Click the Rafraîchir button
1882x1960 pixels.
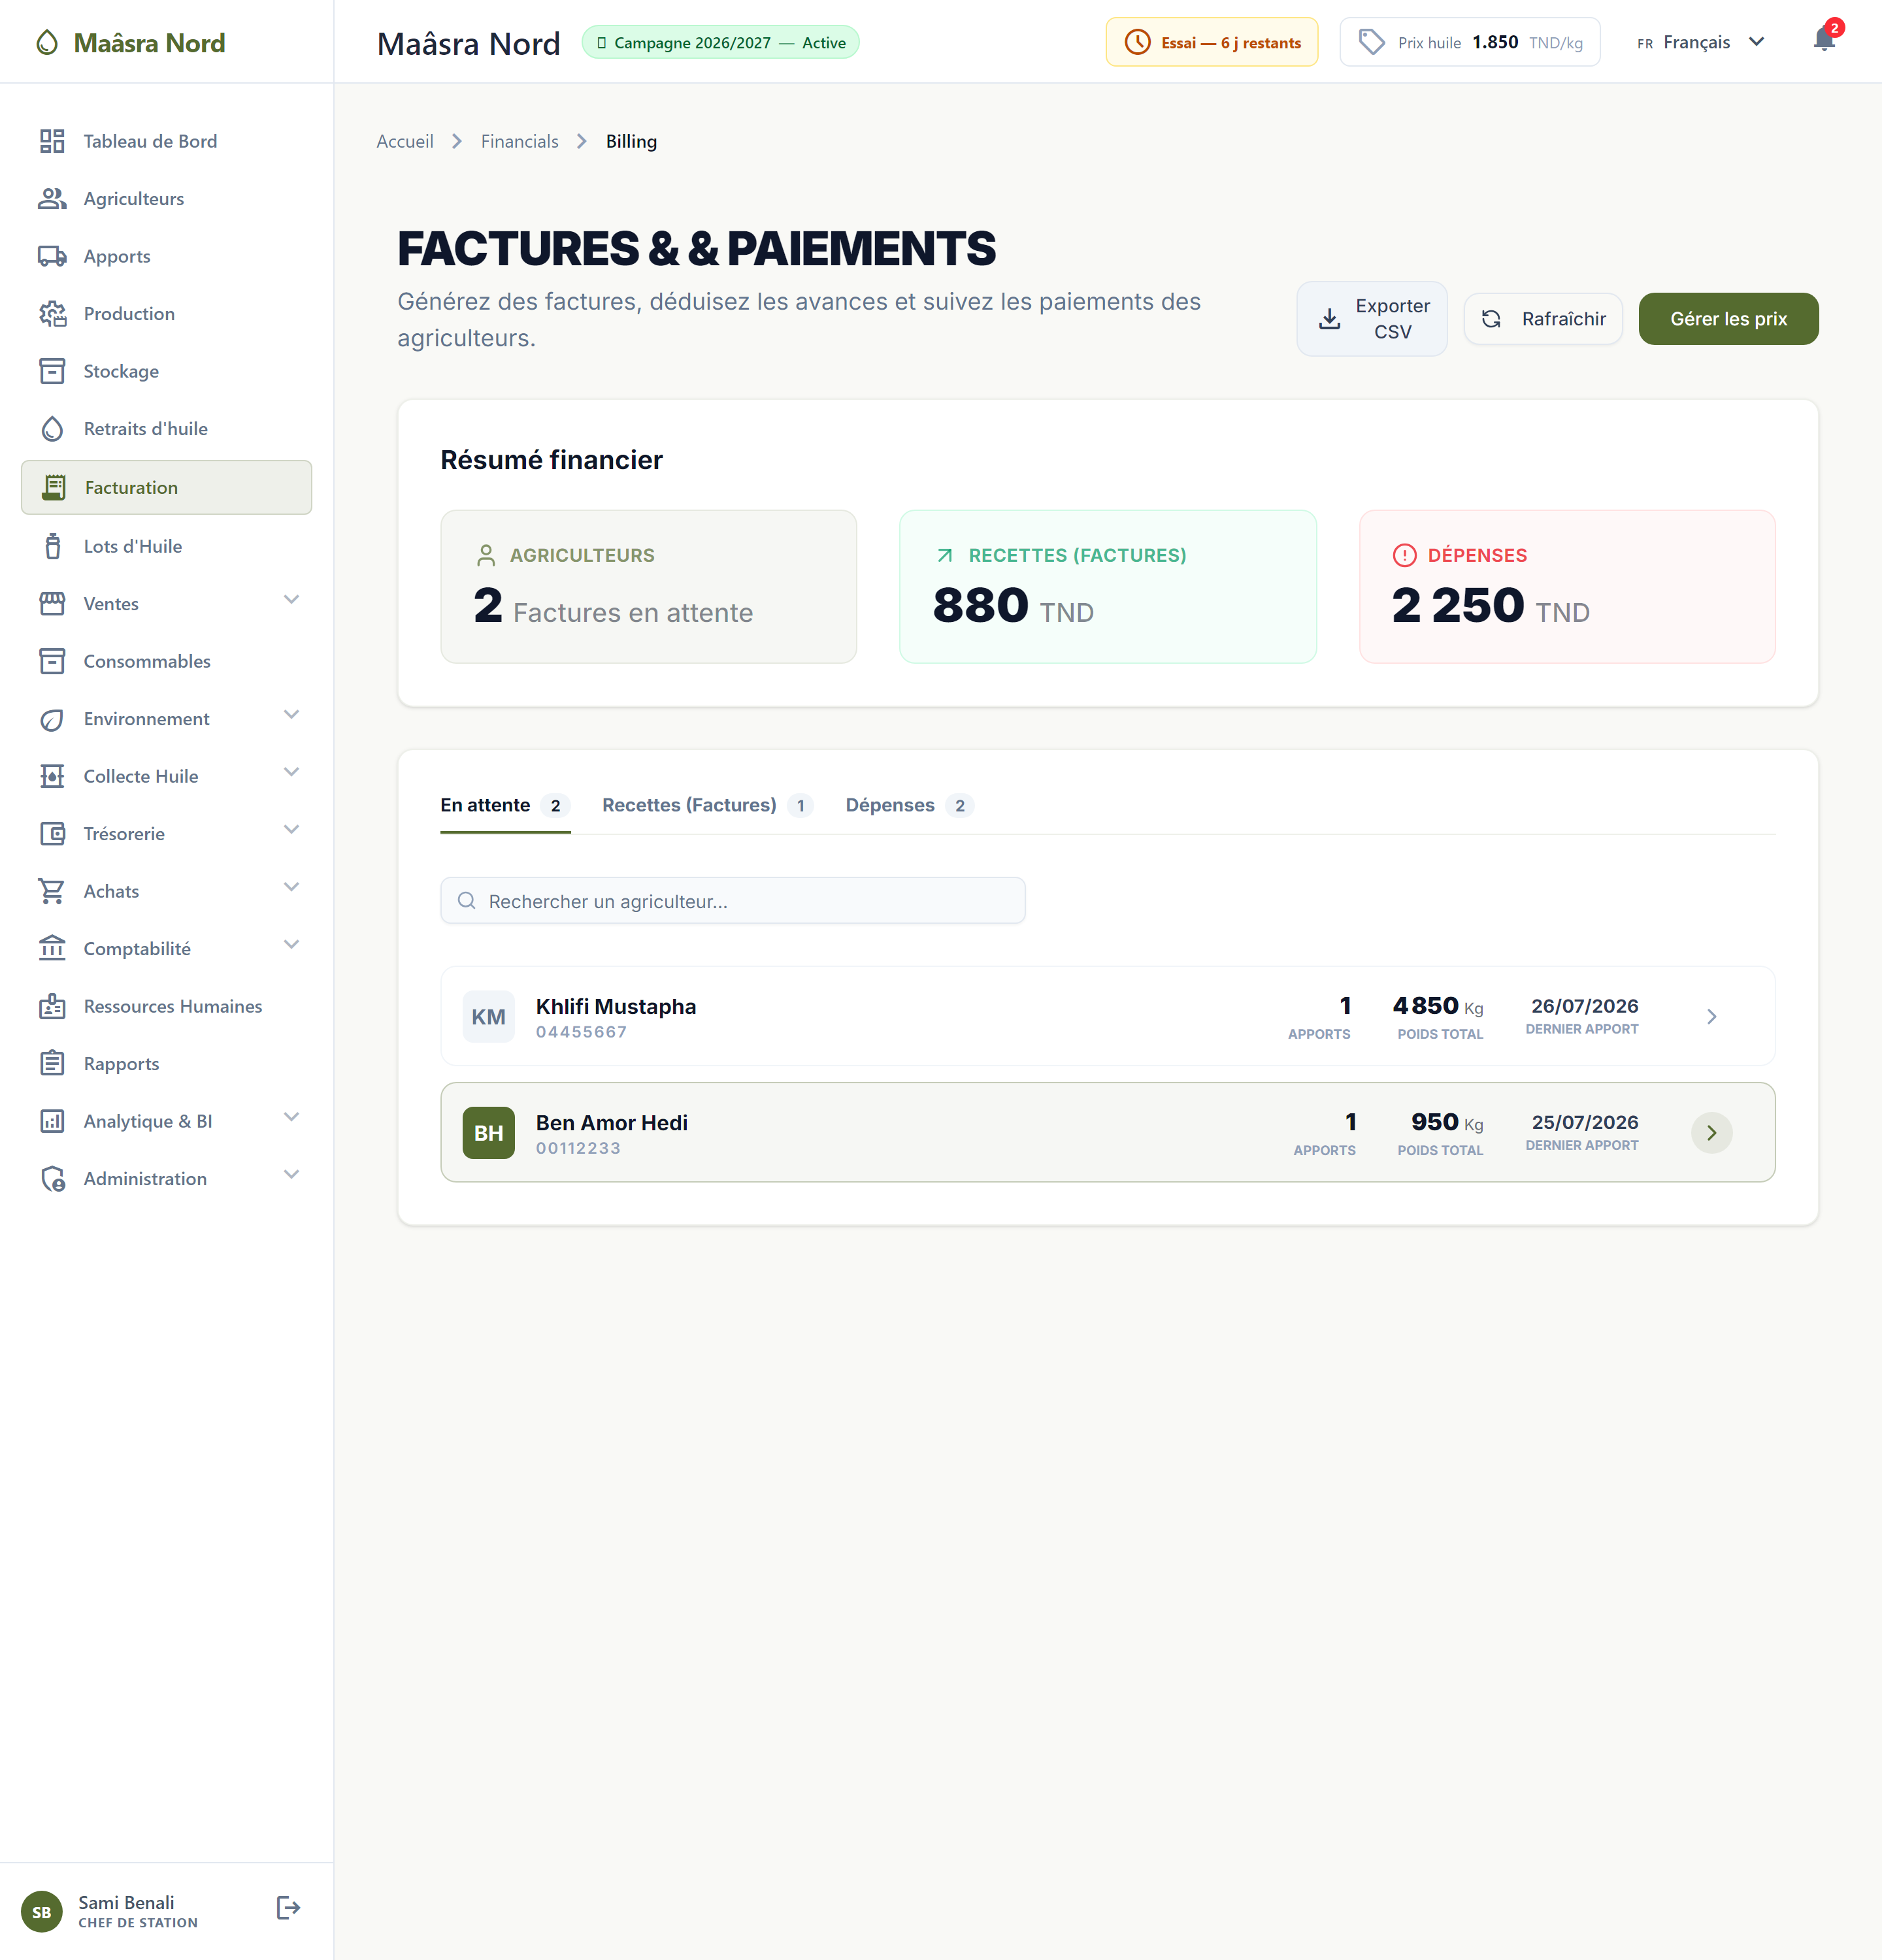[x=1543, y=319]
